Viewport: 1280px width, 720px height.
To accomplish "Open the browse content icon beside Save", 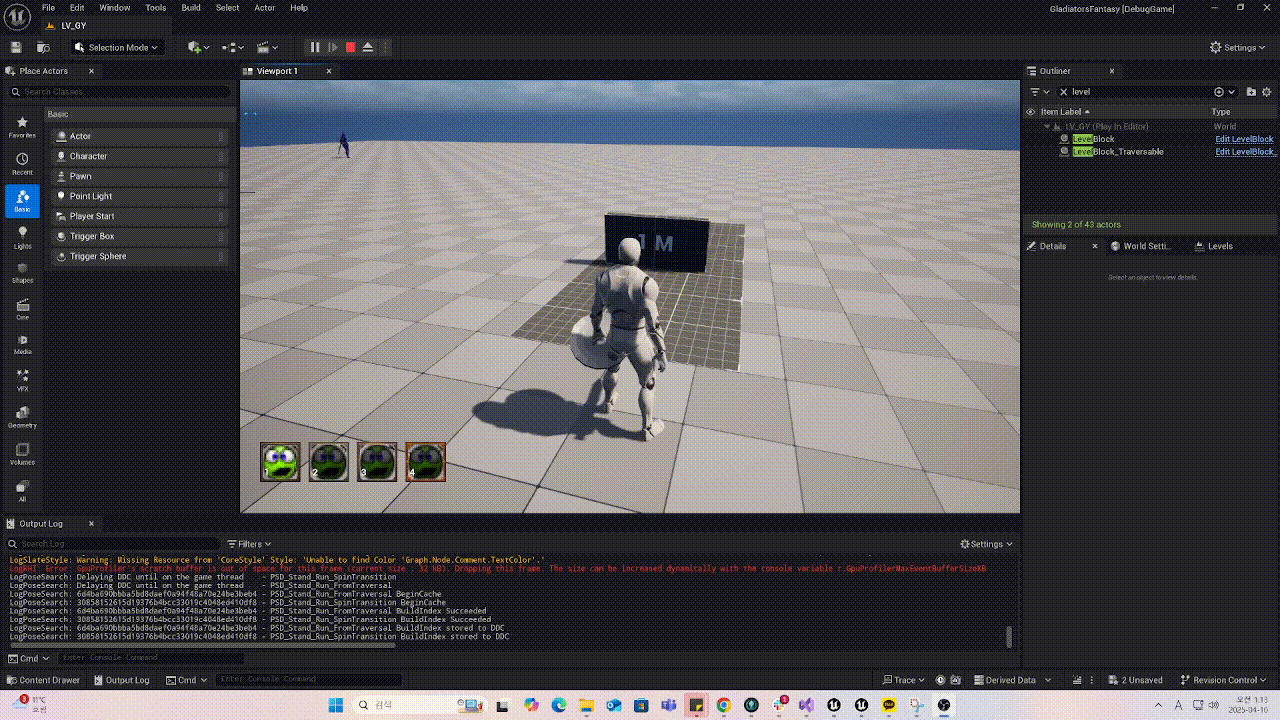I will pyautogui.click(x=43, y=47).
